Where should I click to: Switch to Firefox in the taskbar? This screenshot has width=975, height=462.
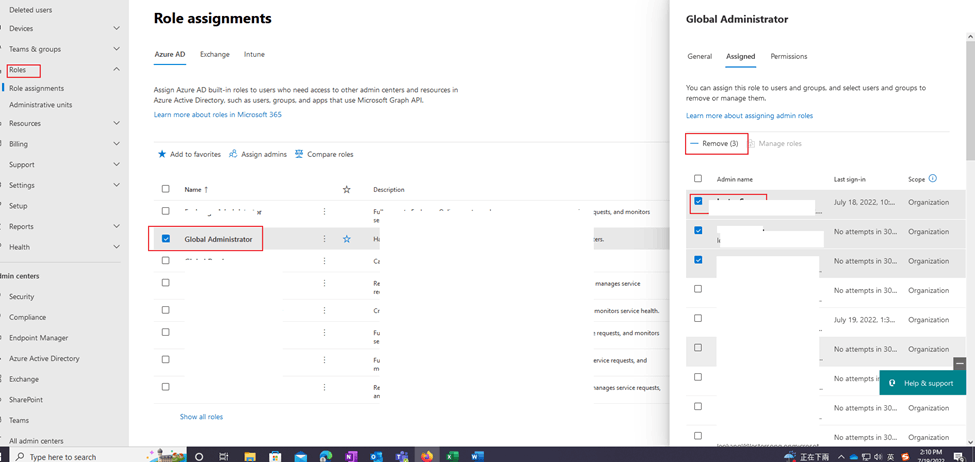(x=427, y=456)
